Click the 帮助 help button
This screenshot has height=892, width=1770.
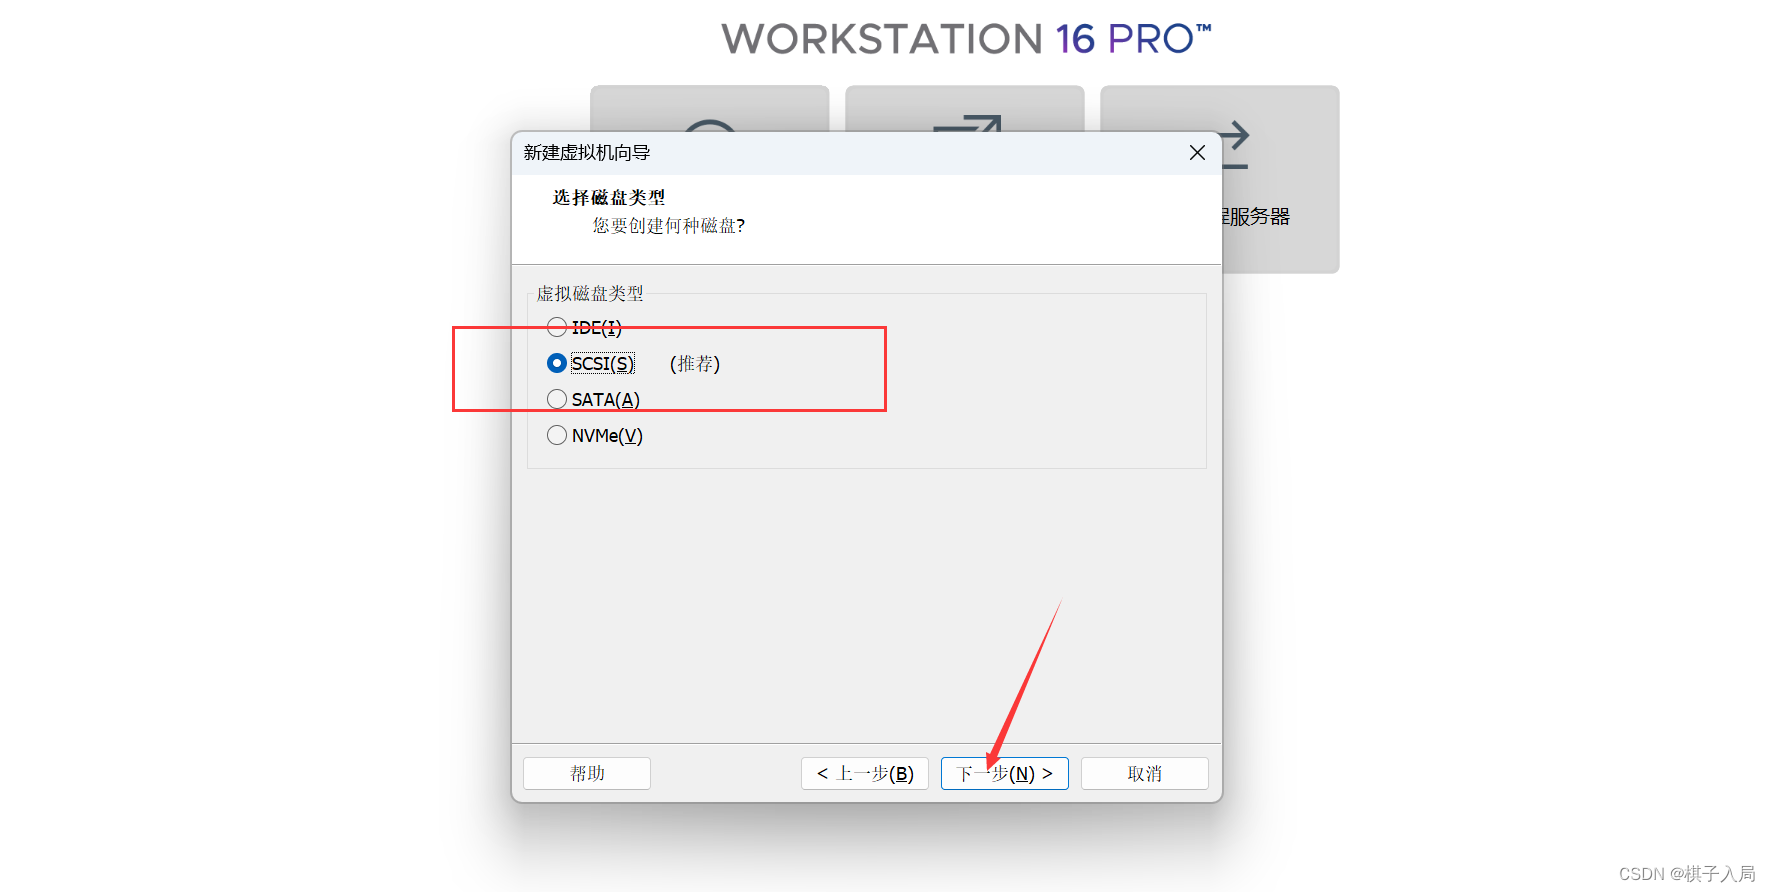pyautogui.click(x=587, y=773)
